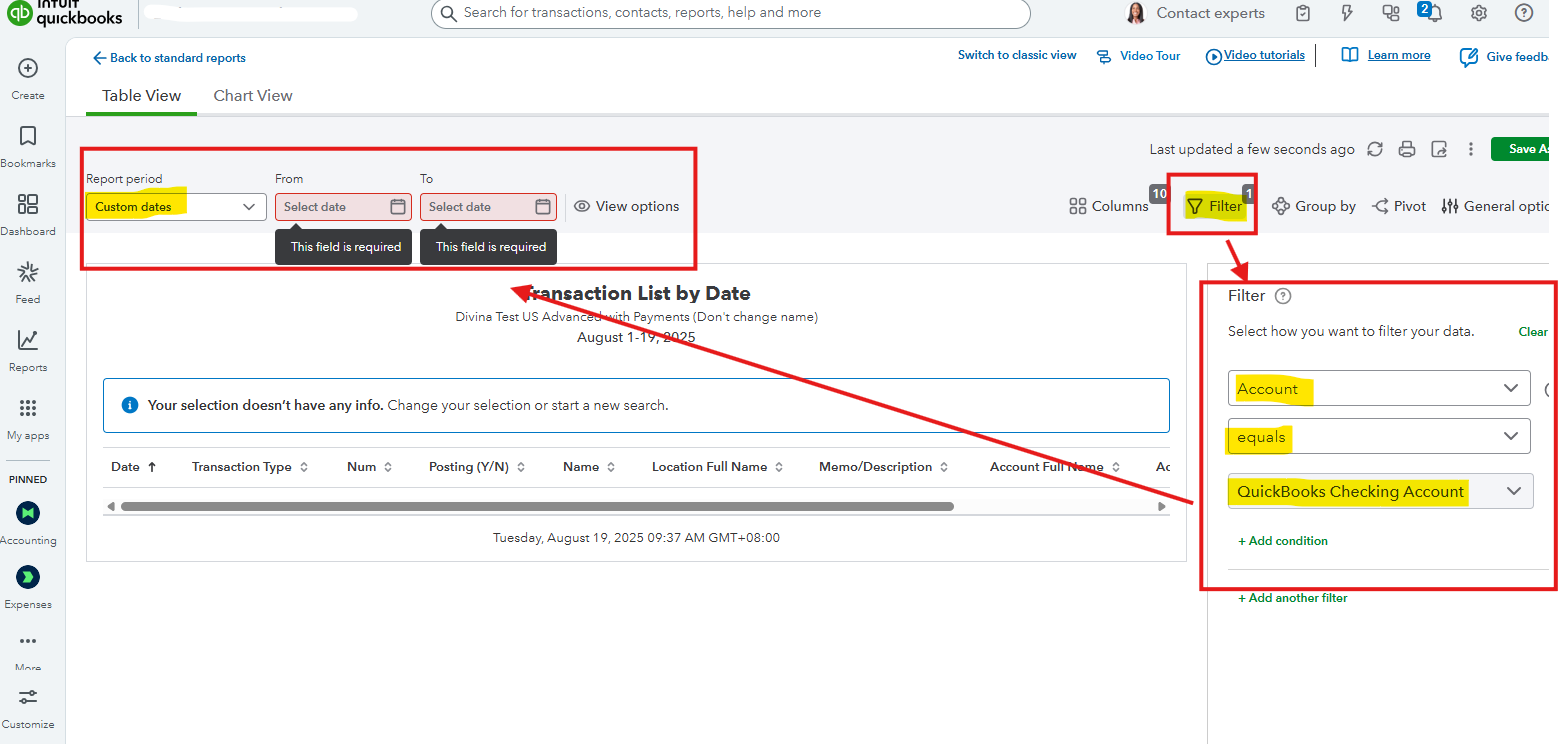Sort by the Num column
This screenshot has width=1558, height=744.
[x=370, y=467]
